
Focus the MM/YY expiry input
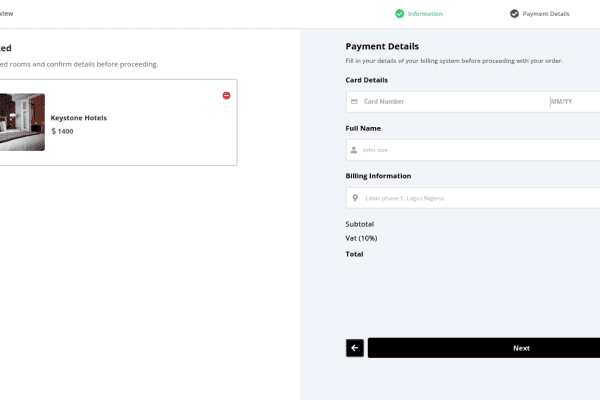575,101
